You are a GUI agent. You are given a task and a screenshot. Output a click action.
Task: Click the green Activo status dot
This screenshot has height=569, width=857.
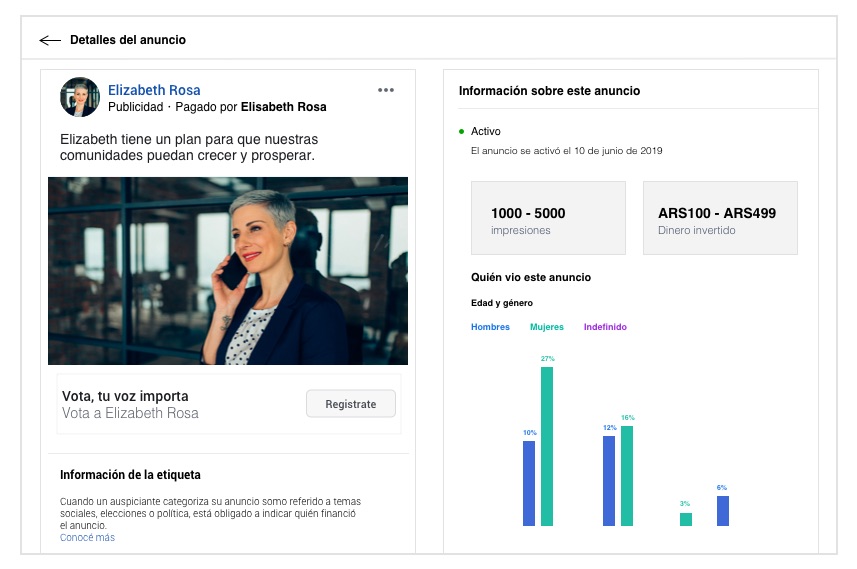461,131
